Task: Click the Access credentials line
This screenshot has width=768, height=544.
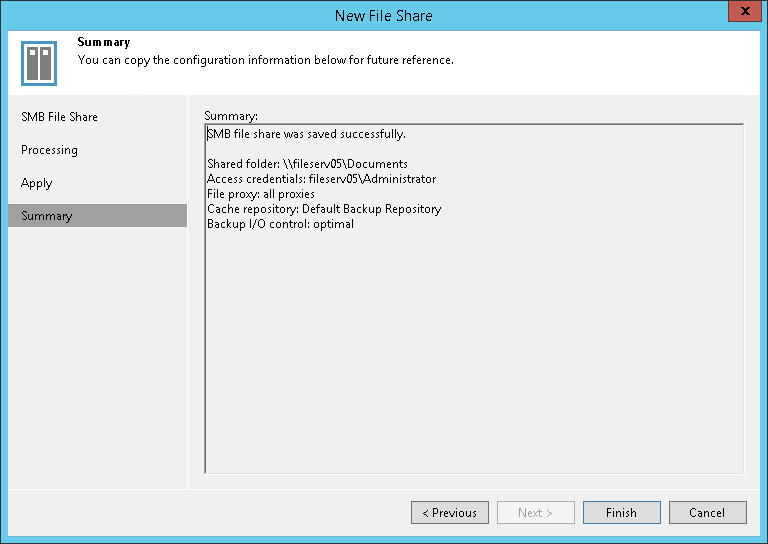Action: 321,179
